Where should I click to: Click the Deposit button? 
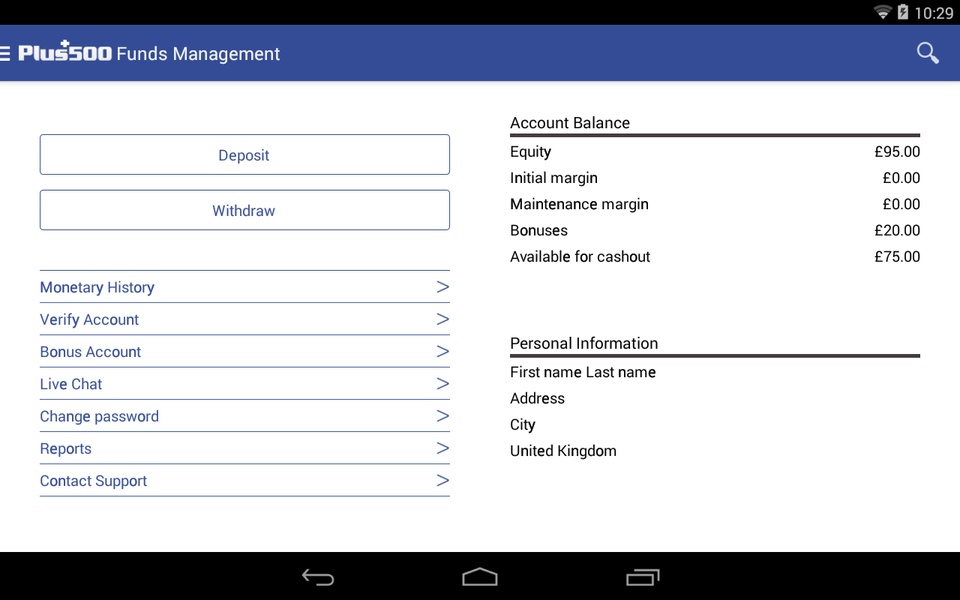click(245, 155)
